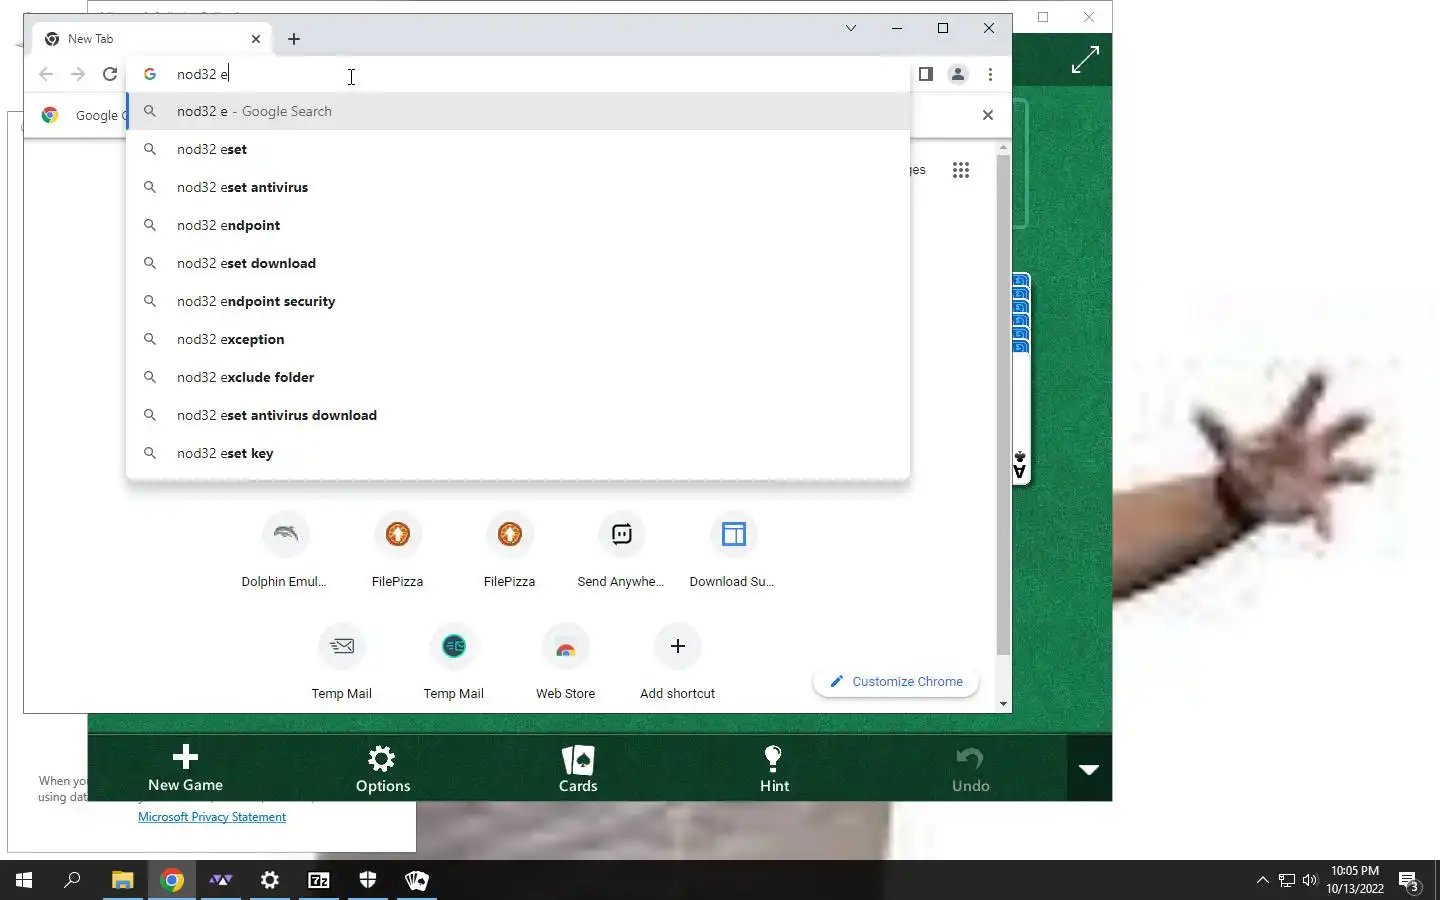Select 'nod32 exclude folder' suggestion

coord(518,377)
